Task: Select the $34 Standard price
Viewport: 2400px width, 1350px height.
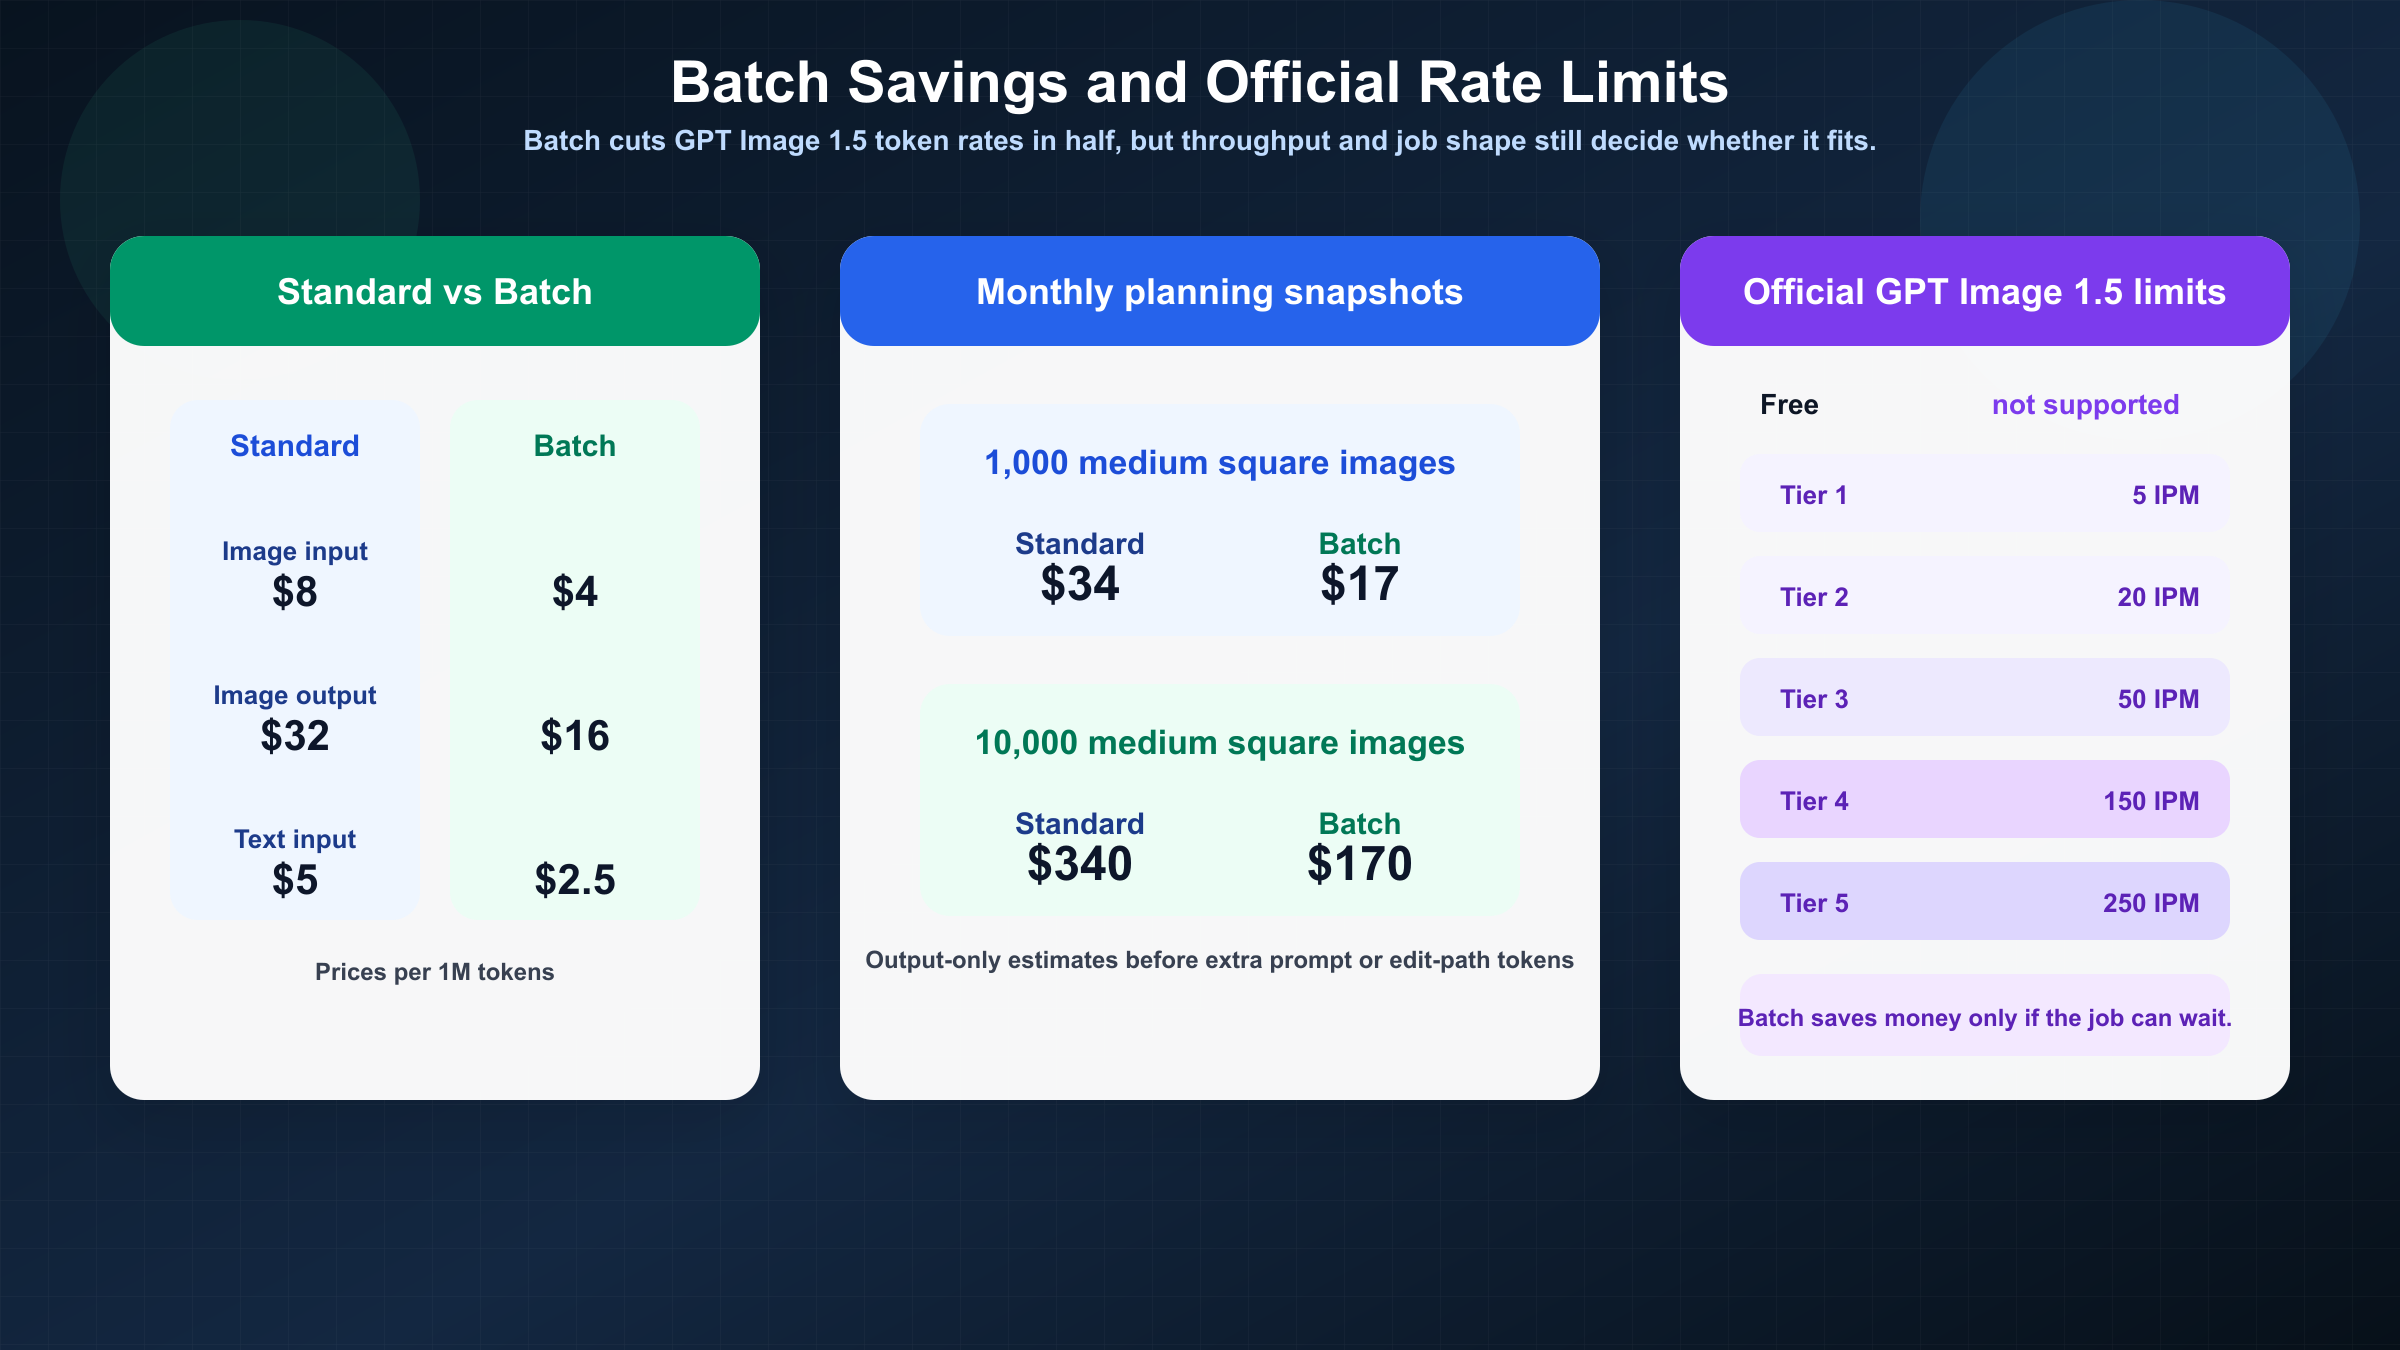Action: pos(1079,584)
